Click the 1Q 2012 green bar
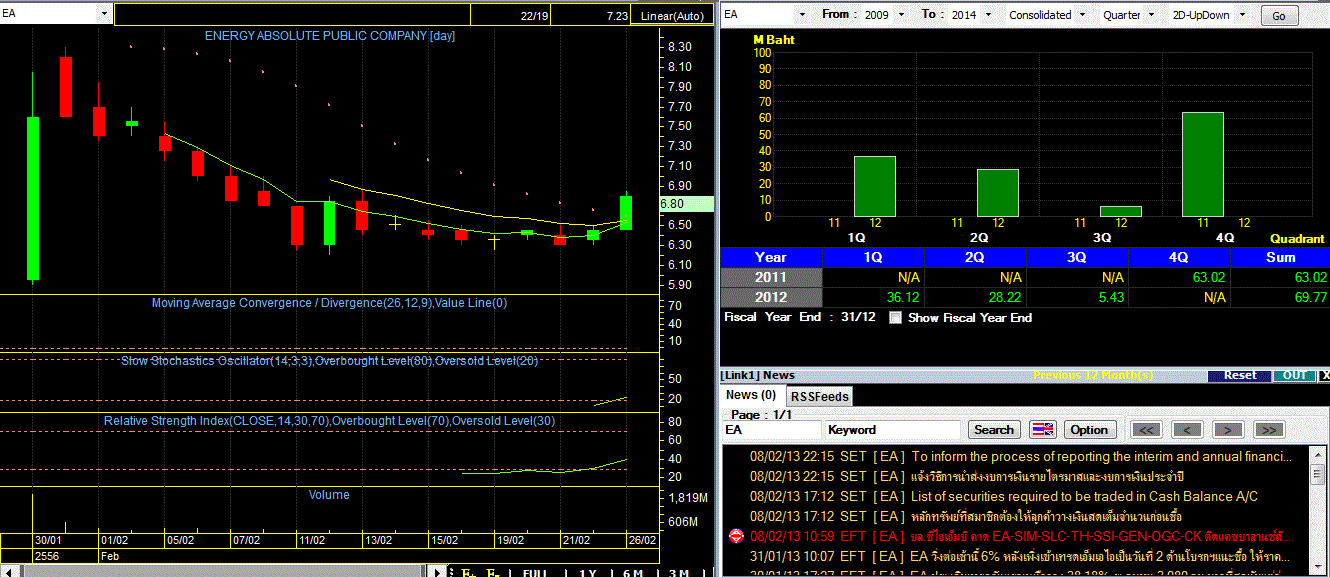1330x577 pixels. pyautogui.click(x=875, y=186)
